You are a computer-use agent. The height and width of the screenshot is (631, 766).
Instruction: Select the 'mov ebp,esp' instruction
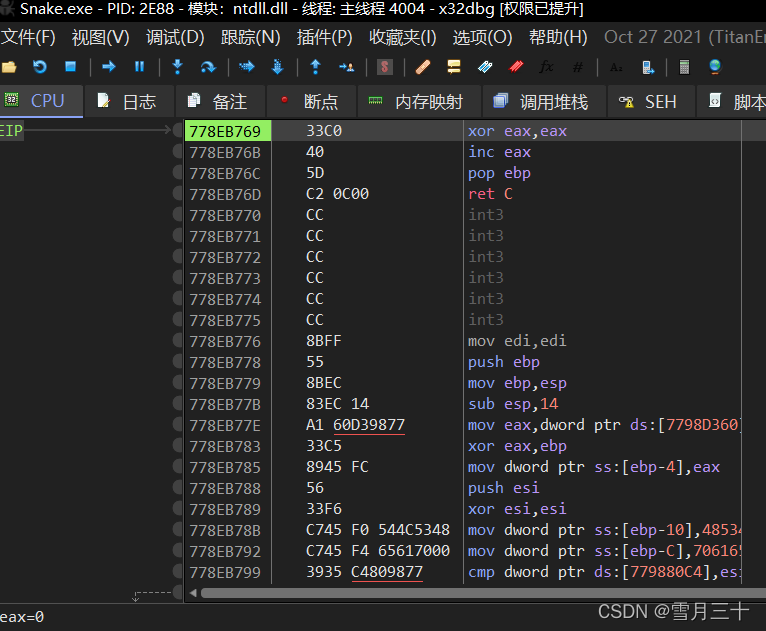pos(517,383)
